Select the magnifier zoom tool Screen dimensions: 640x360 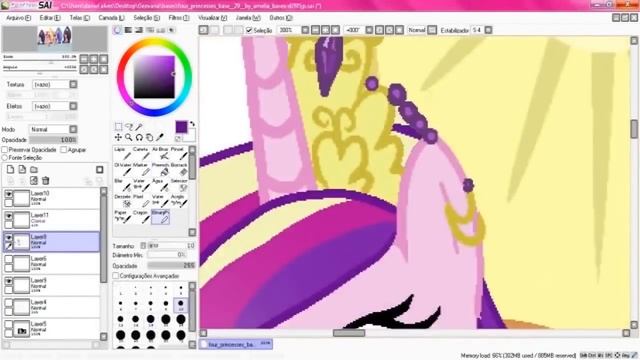[x=129, y=138]
